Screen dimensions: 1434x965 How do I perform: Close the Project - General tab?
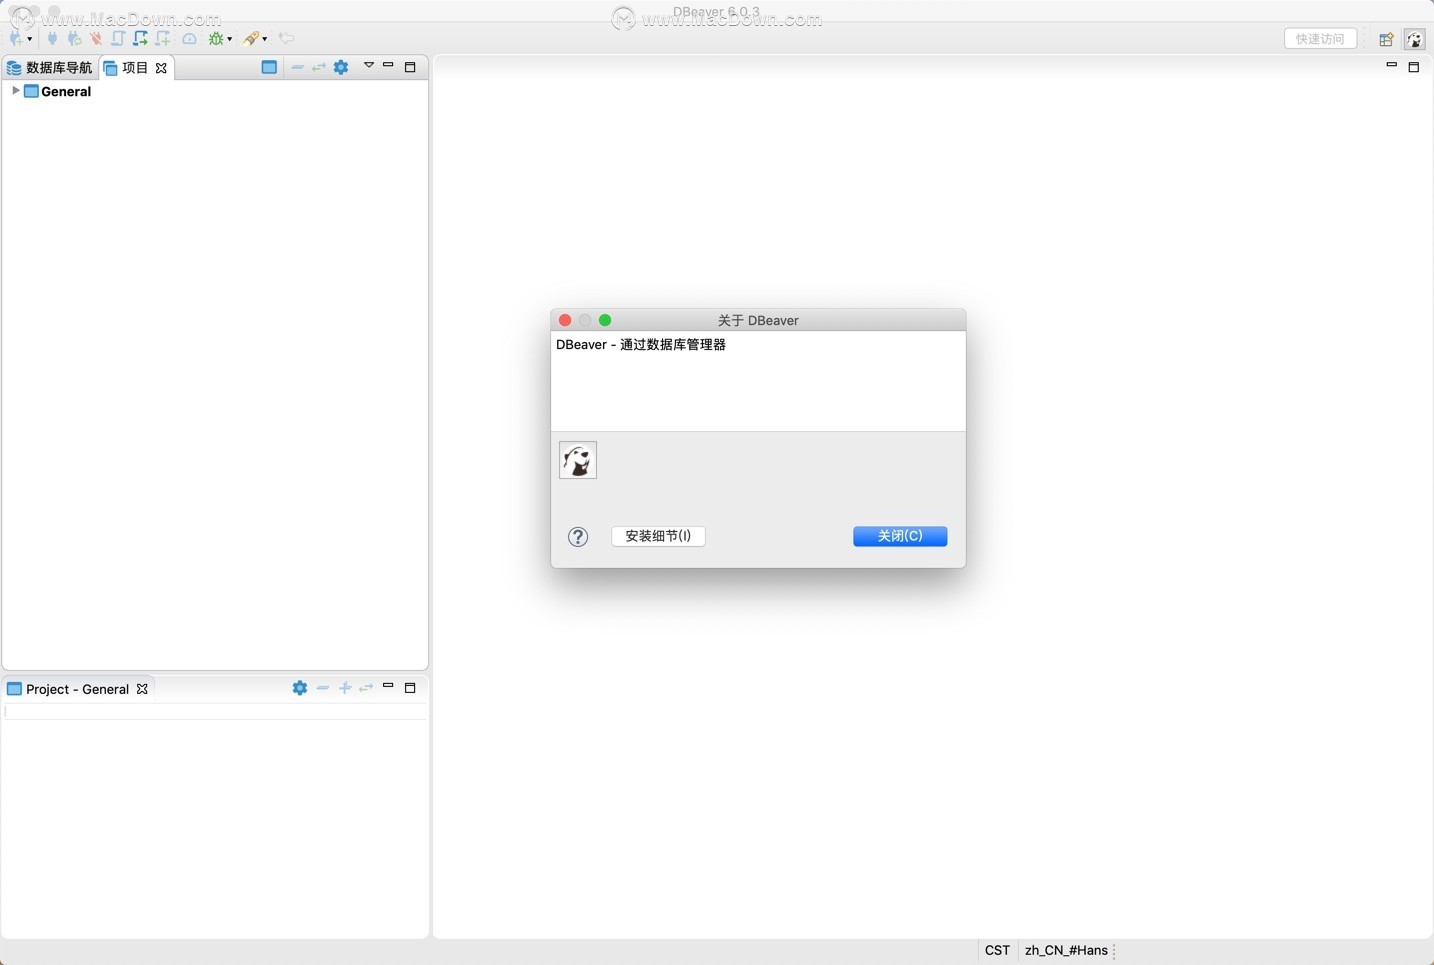142,689
